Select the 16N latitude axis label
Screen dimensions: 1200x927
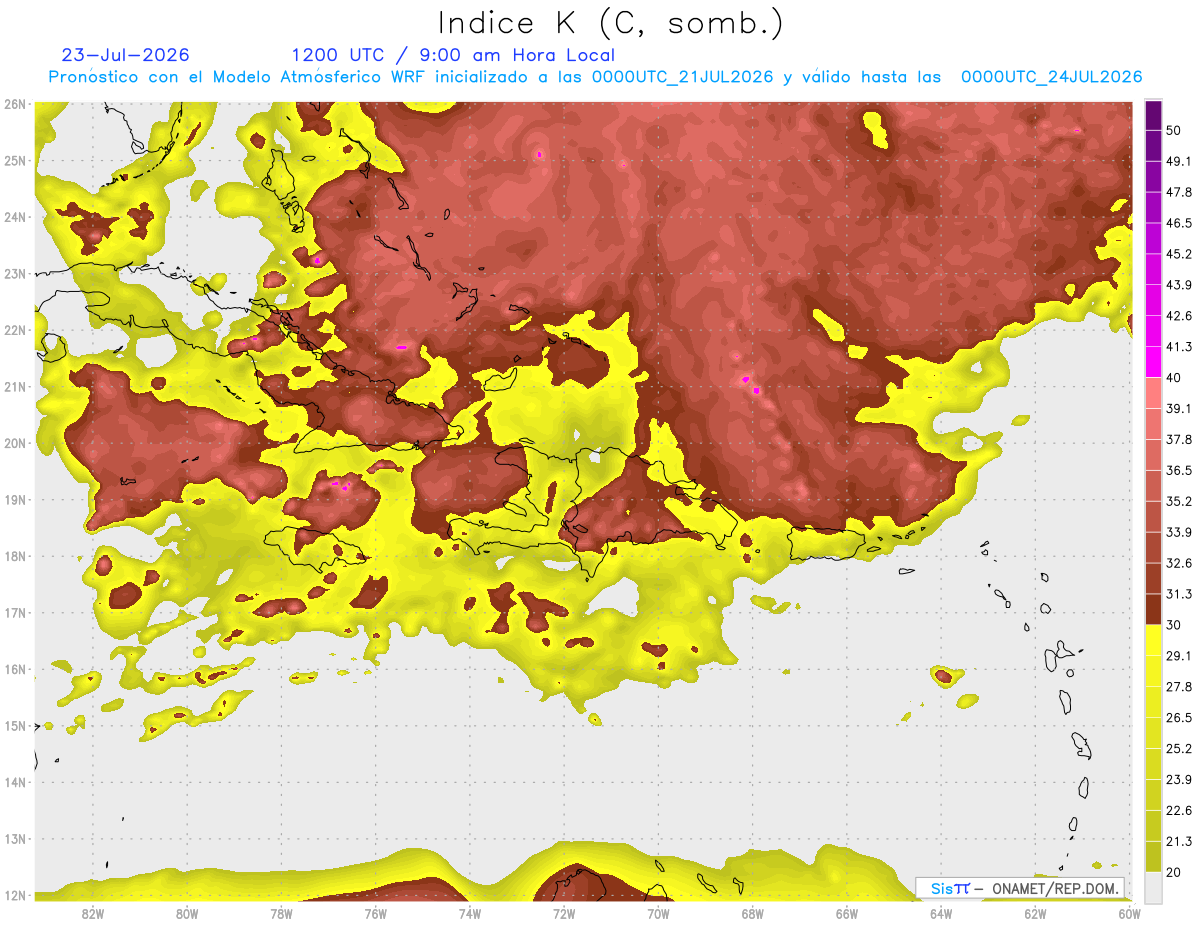point(15,669)
